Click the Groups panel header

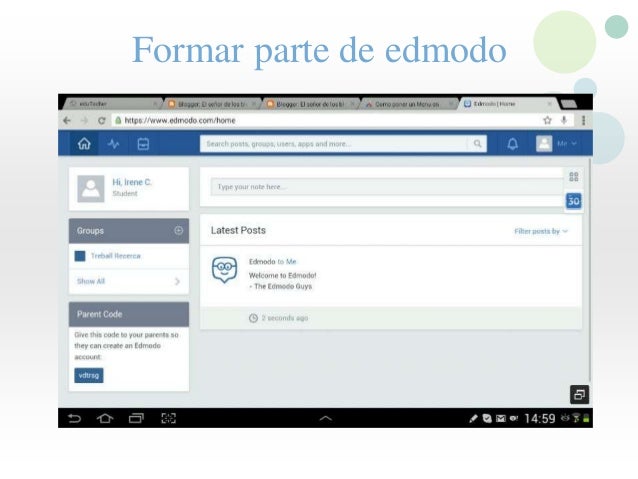click(129, 231)
